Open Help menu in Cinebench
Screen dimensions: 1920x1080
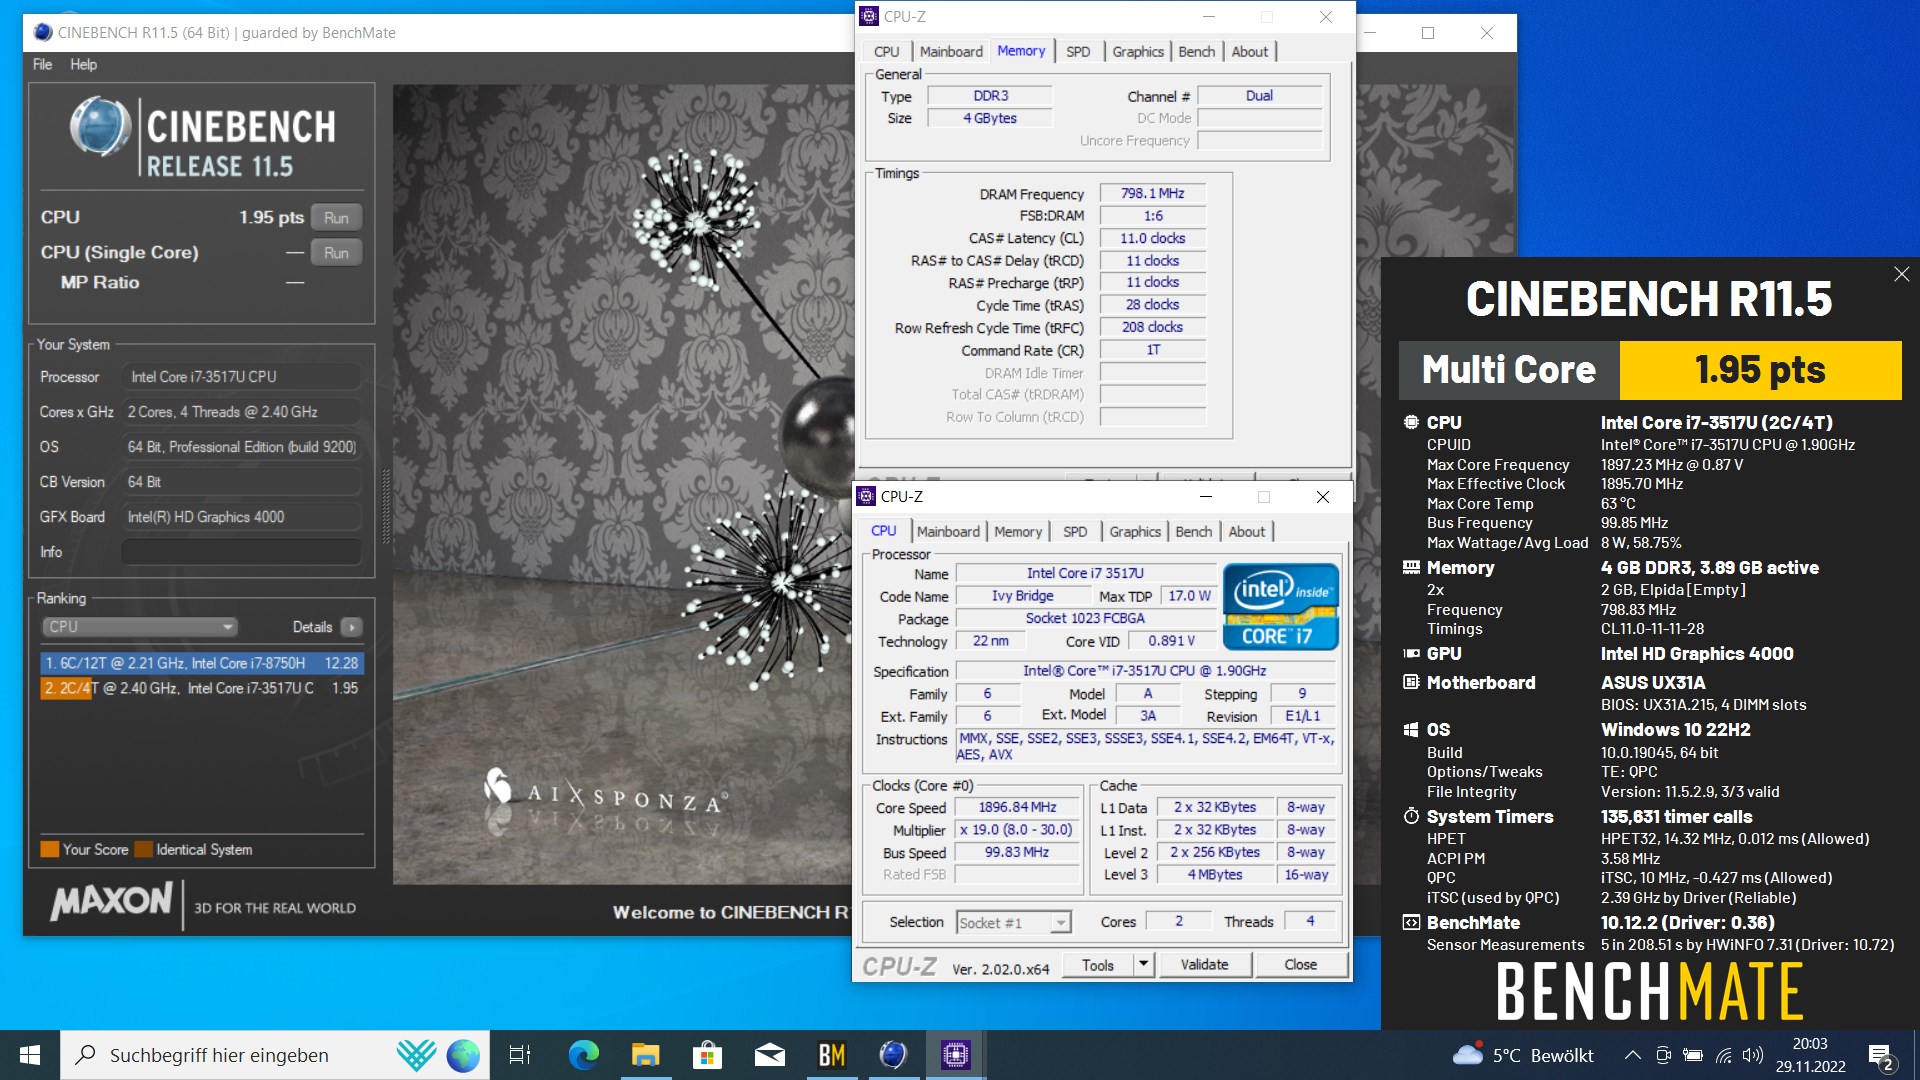click(83, 64)
